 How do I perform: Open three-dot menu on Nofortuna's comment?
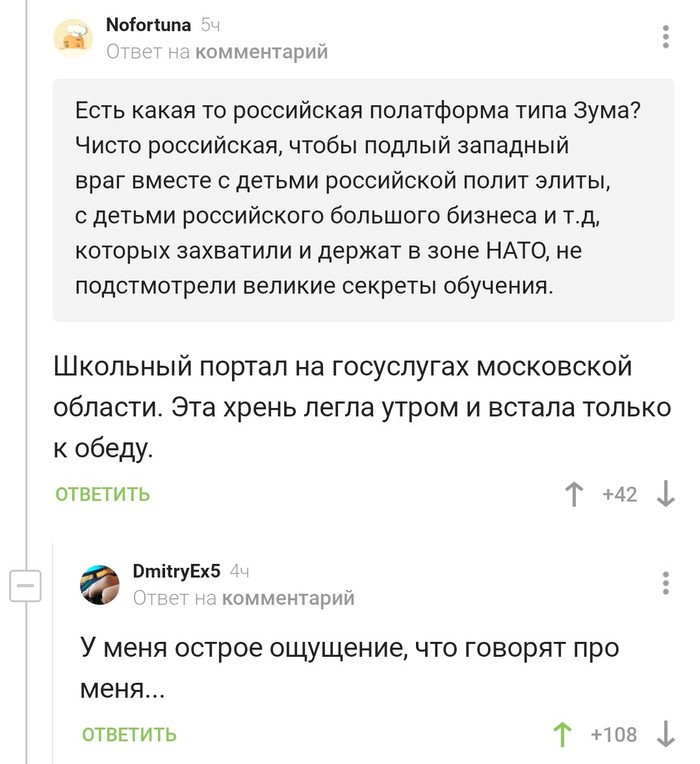pyautogui.click(x=665, y=37)
